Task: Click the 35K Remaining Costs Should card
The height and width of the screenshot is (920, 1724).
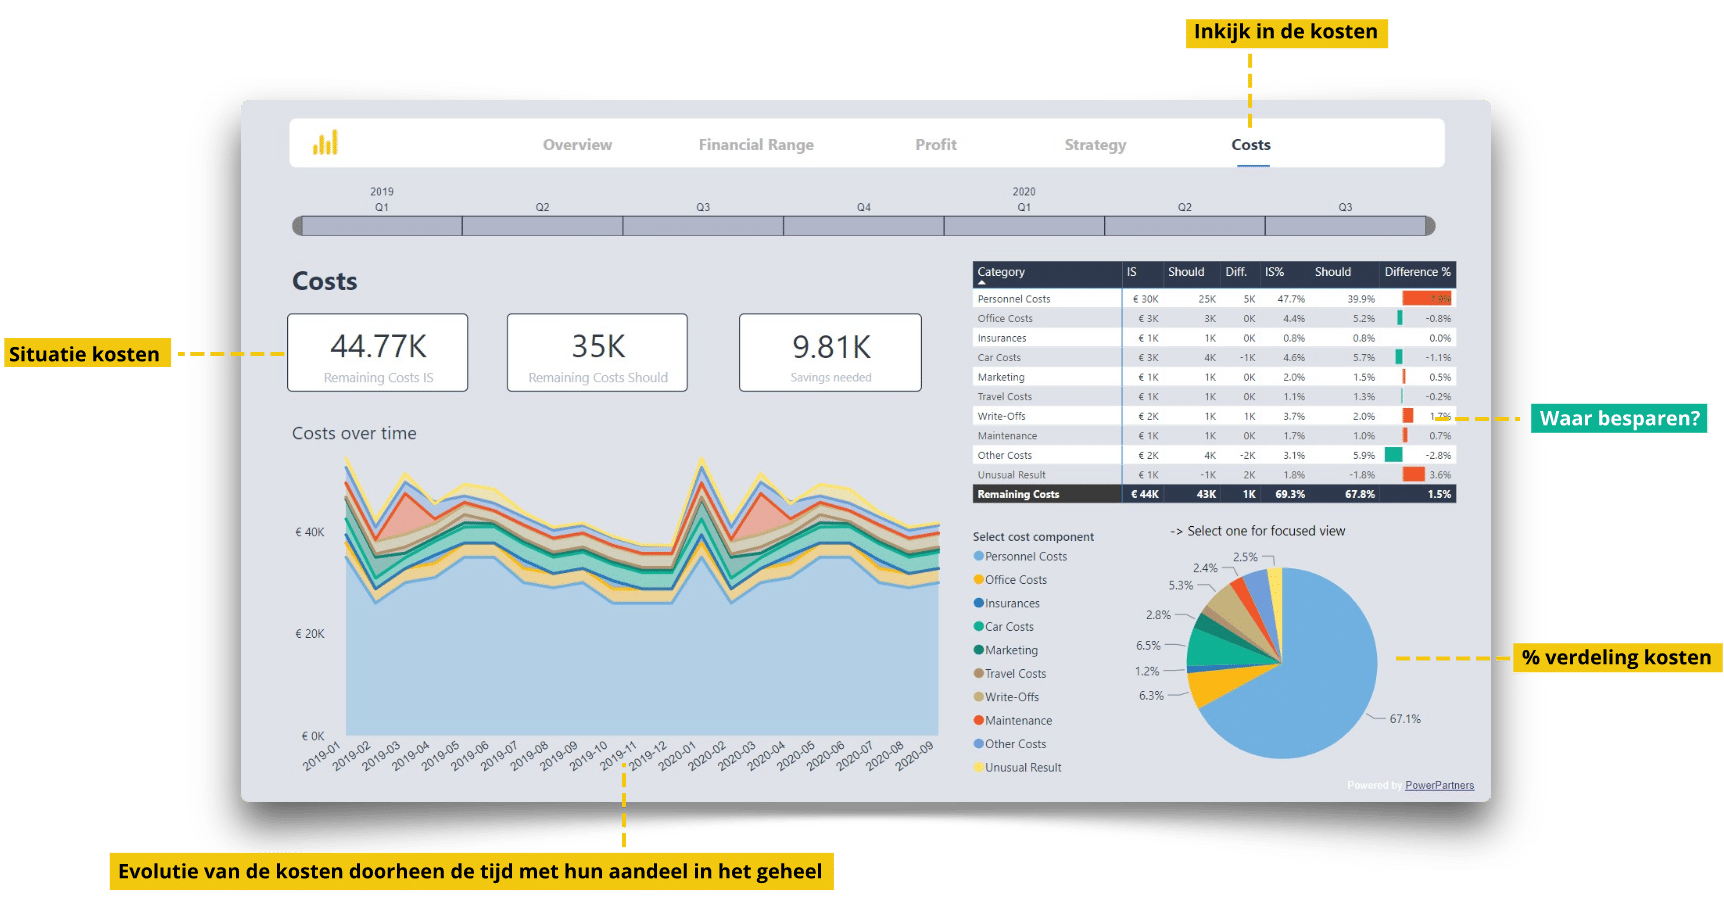Action: point(597,352)
